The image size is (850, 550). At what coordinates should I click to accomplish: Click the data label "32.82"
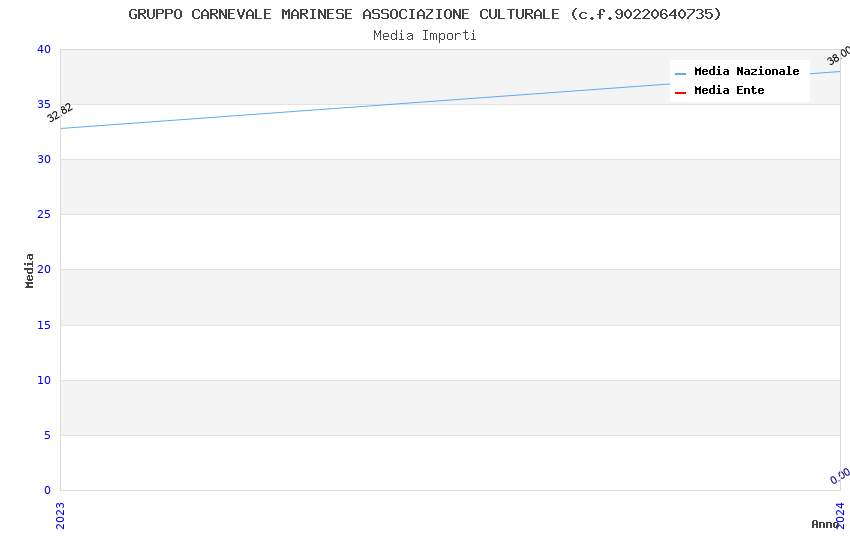[60, 113]
